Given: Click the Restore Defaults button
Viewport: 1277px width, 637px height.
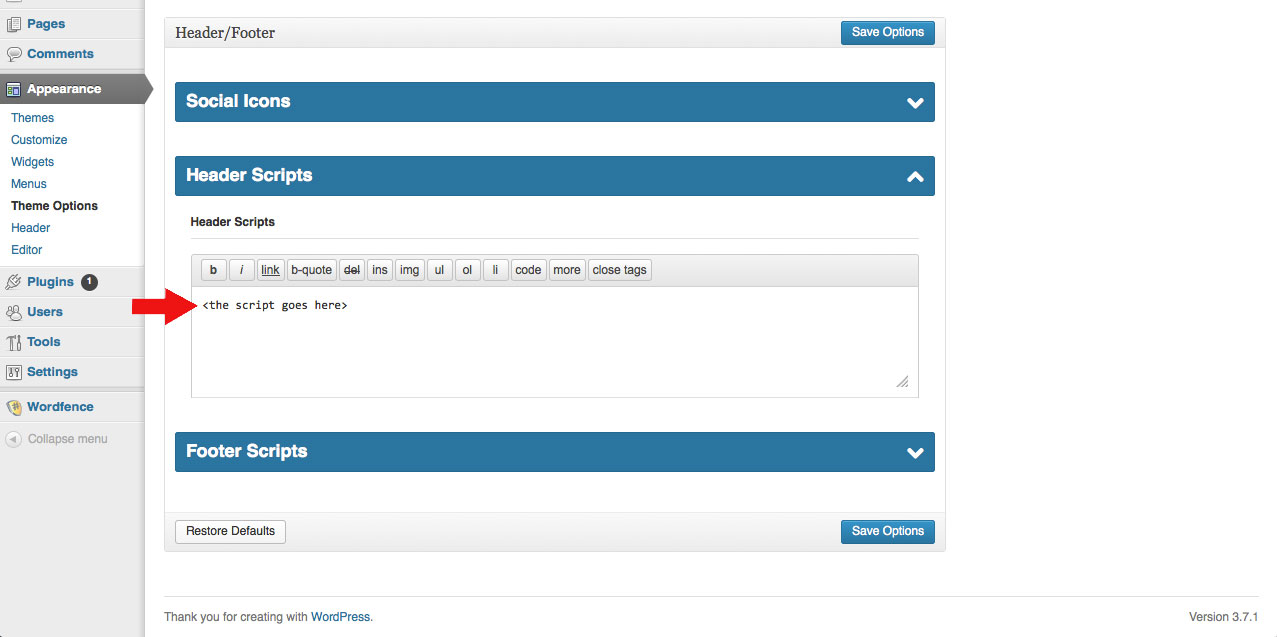Looking at the screenshot, I should click(230, 531).
